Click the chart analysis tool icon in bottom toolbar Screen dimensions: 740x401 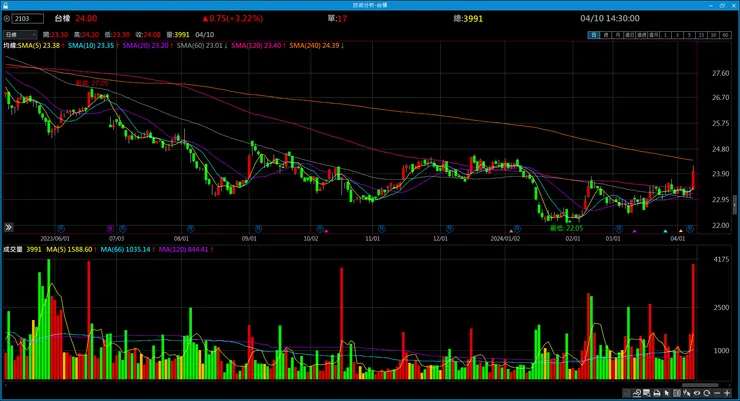(637, 393)
